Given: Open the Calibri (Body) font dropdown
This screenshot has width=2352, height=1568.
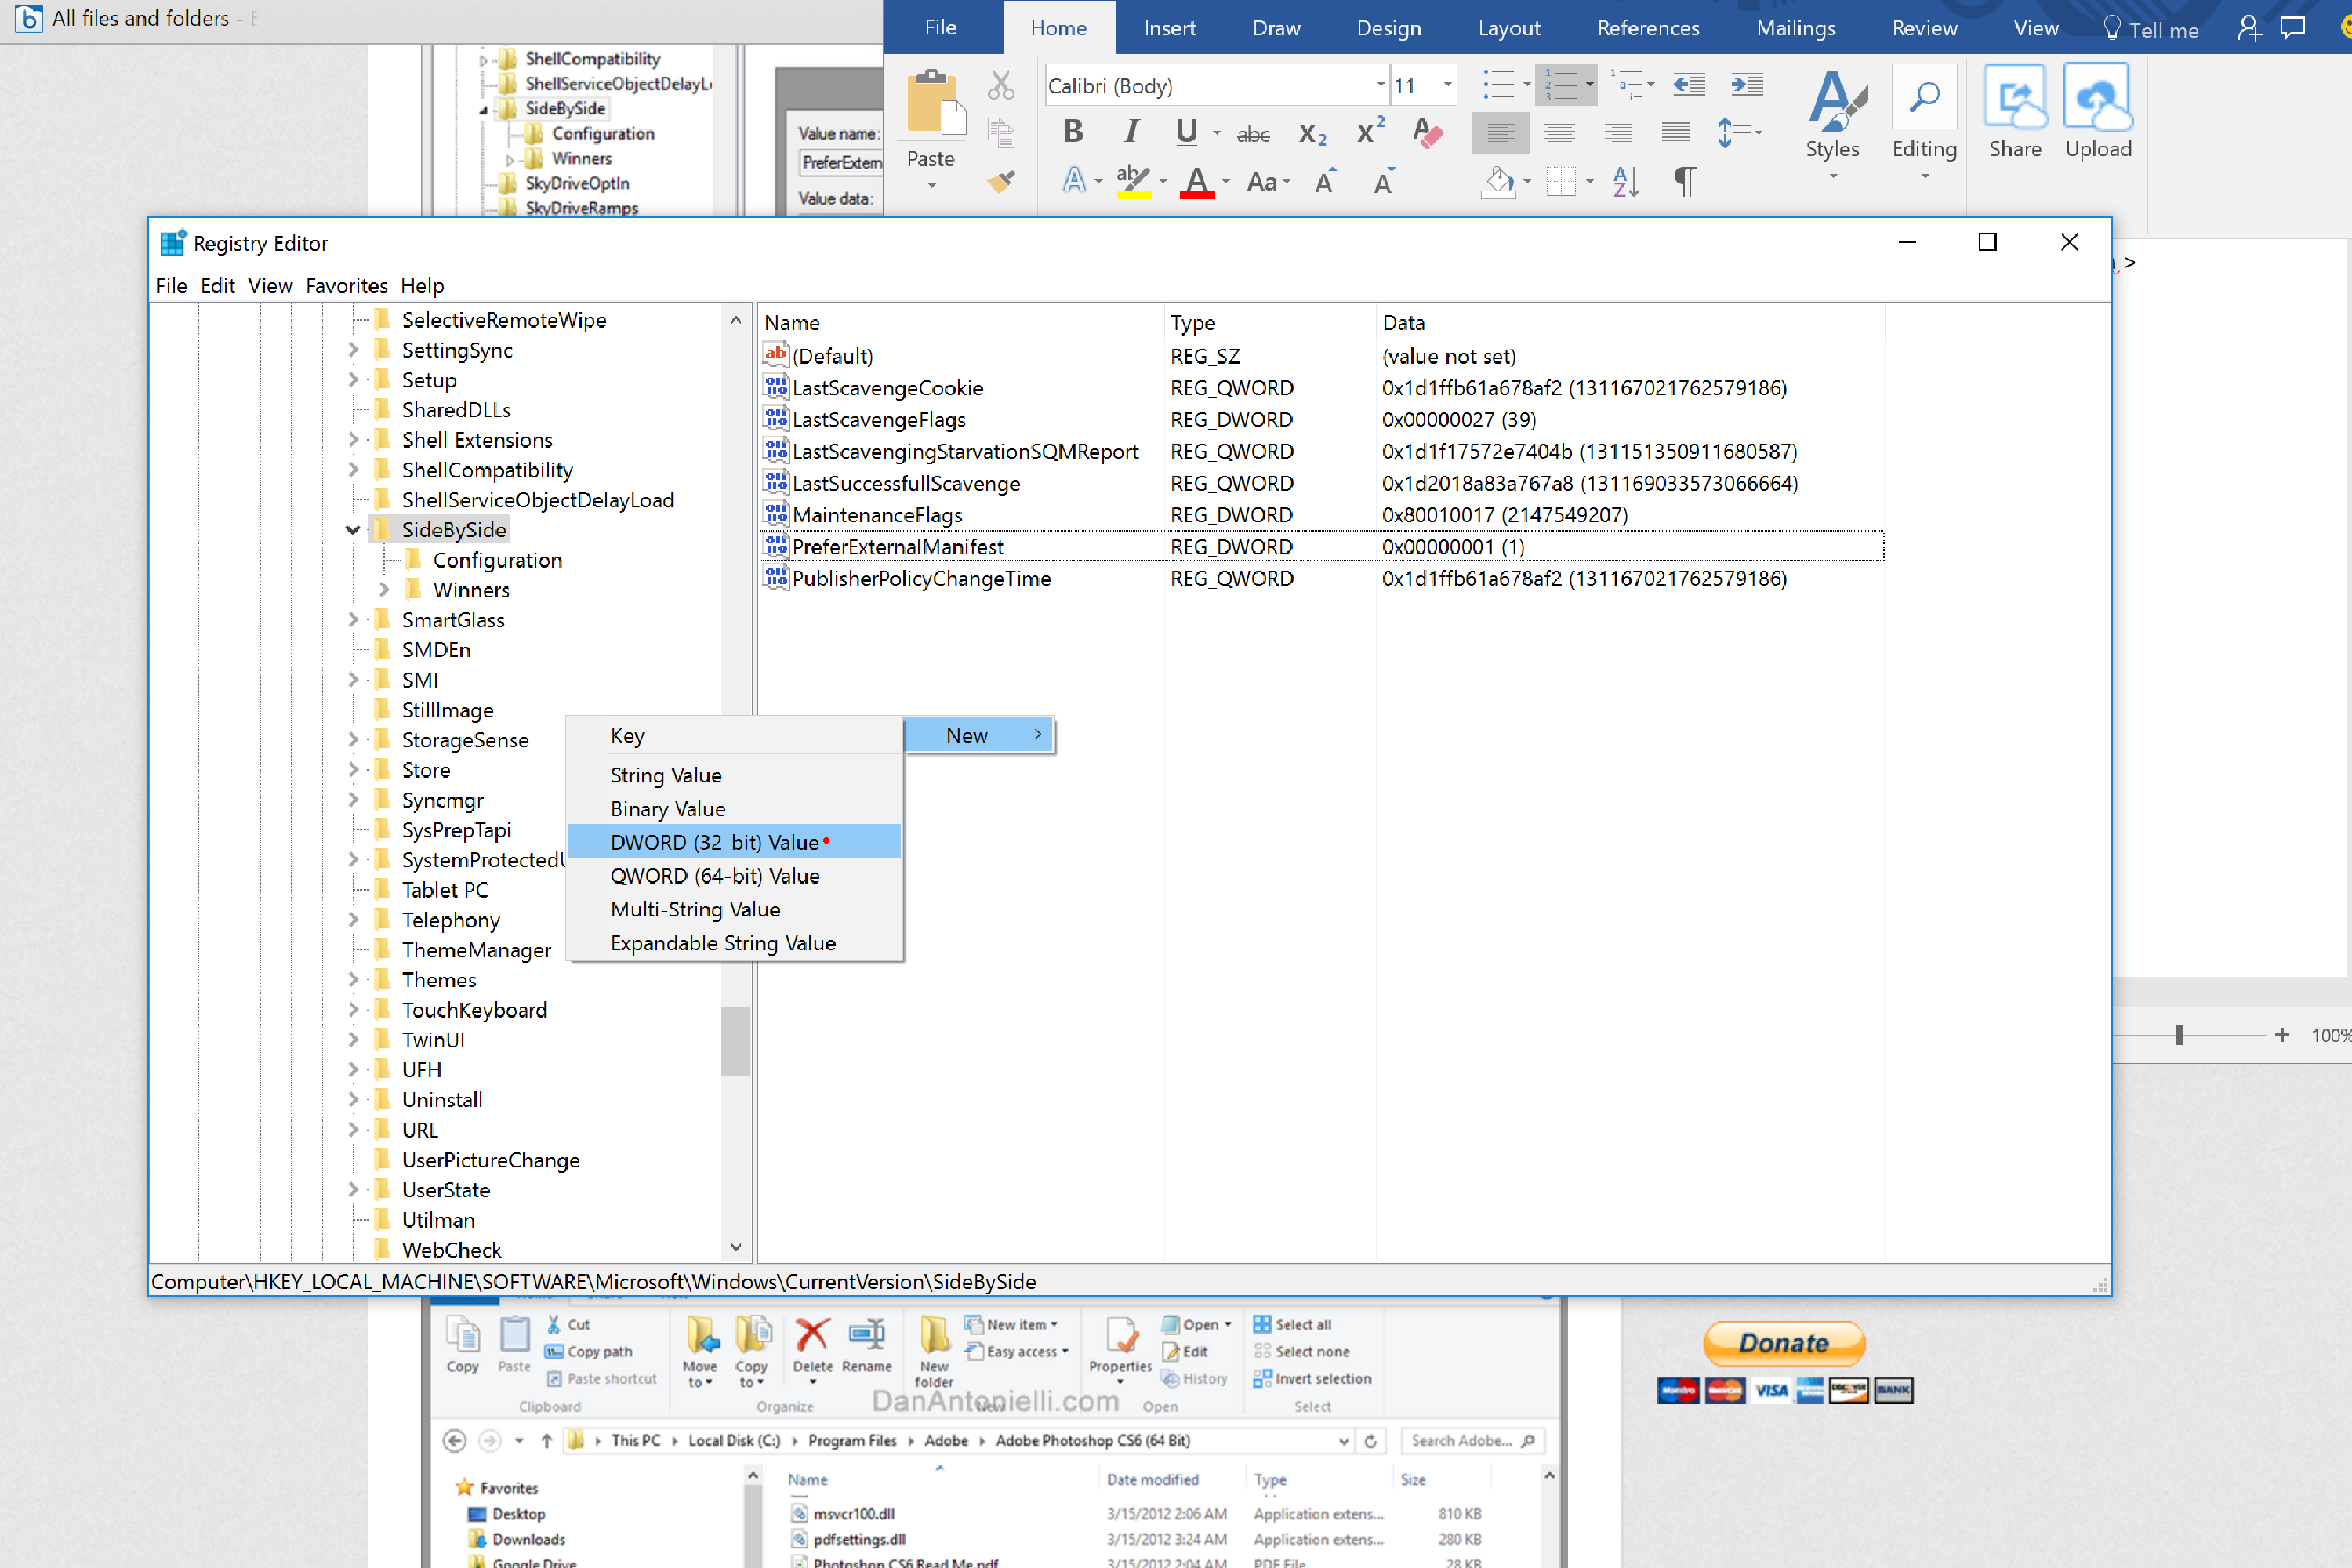Looking at the screenshot, I should pyautogui.click(x=1380, y=86).
